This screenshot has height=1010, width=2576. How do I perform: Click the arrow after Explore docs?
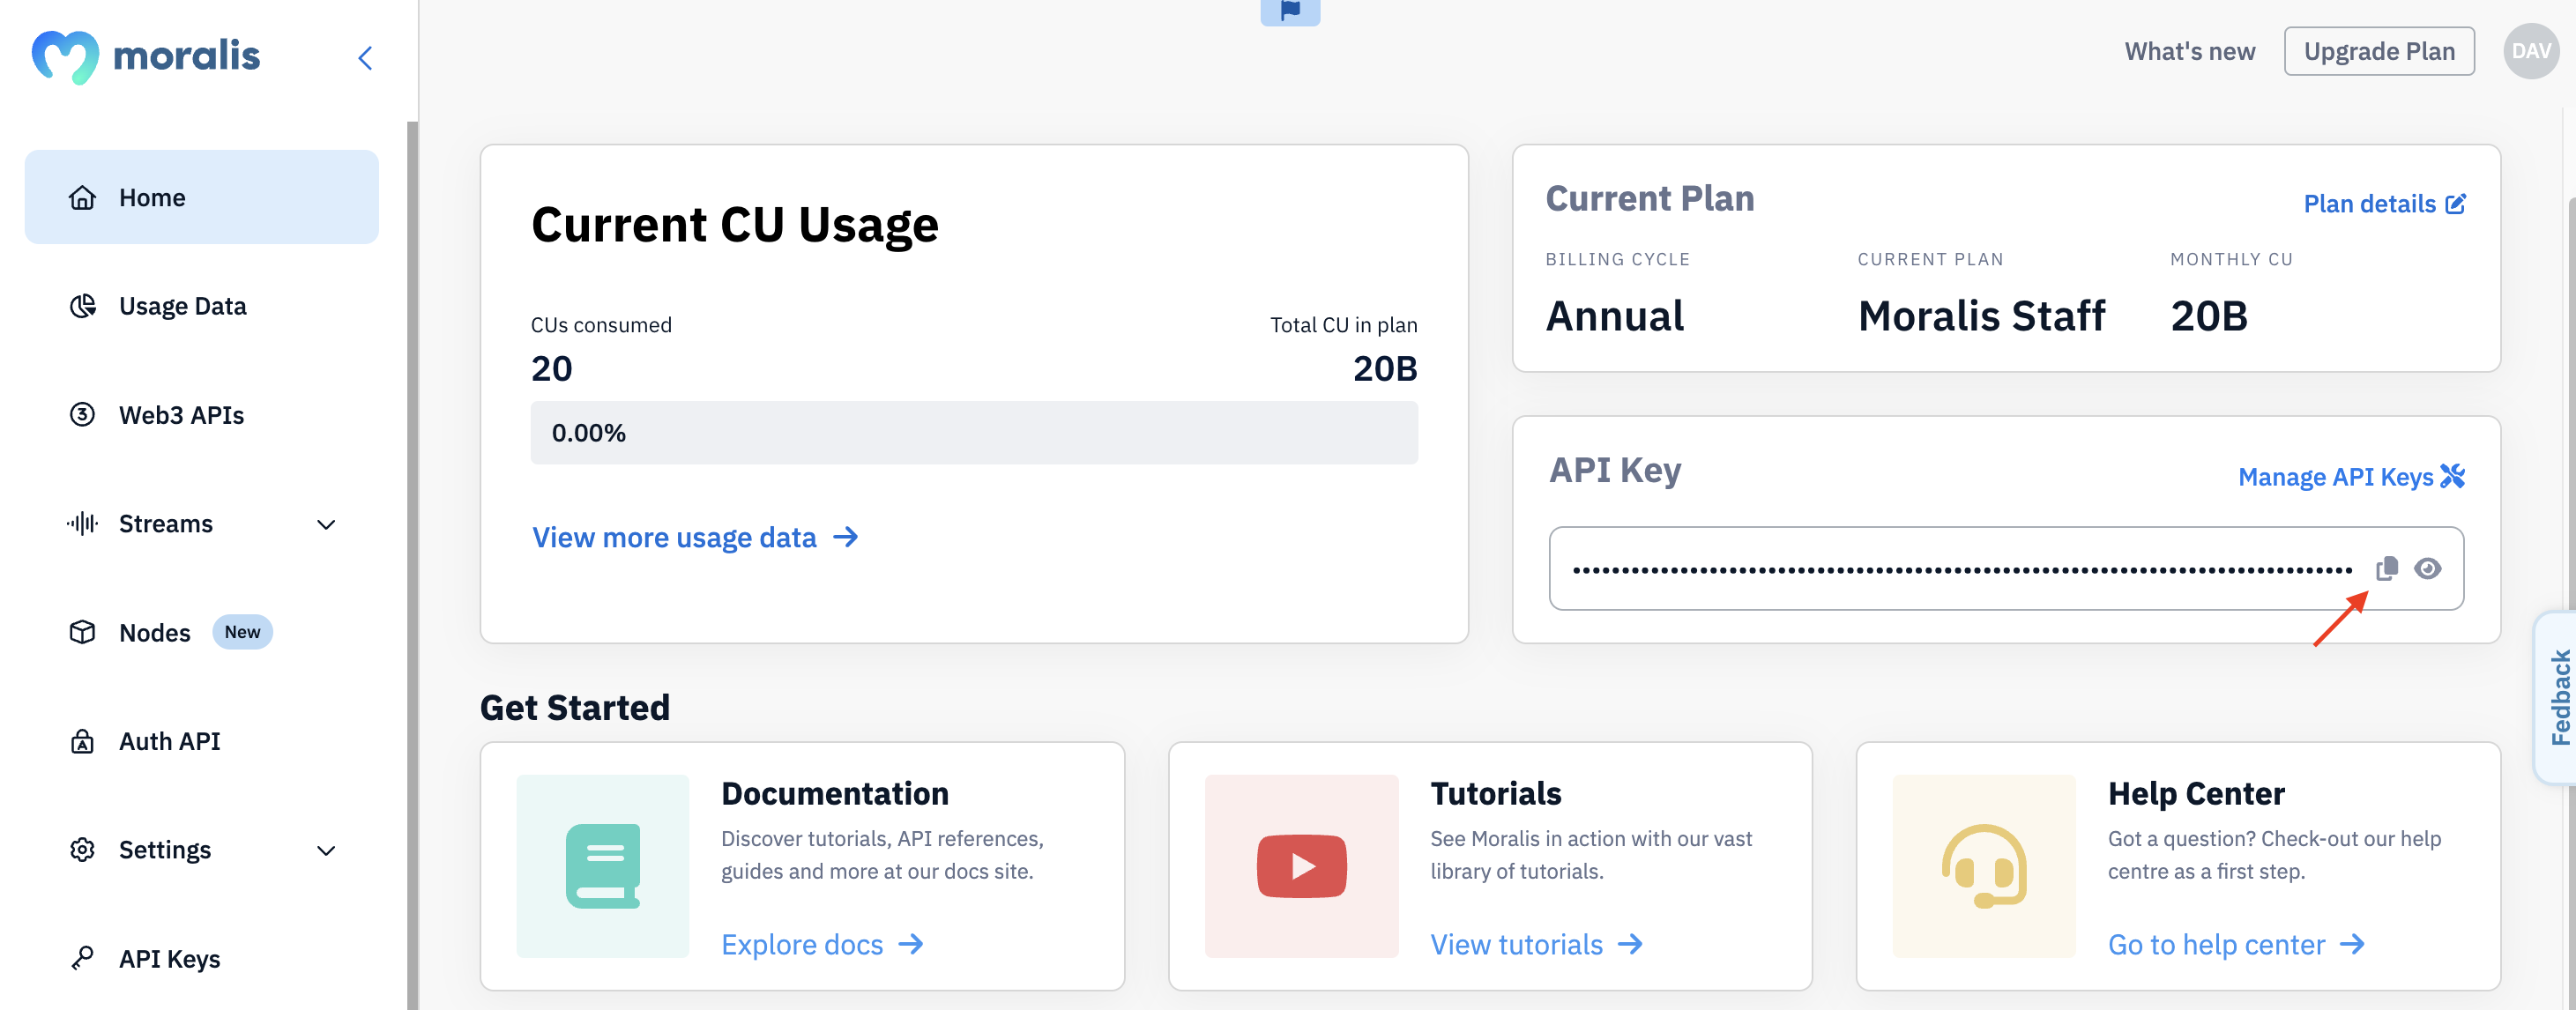(911, 944)
